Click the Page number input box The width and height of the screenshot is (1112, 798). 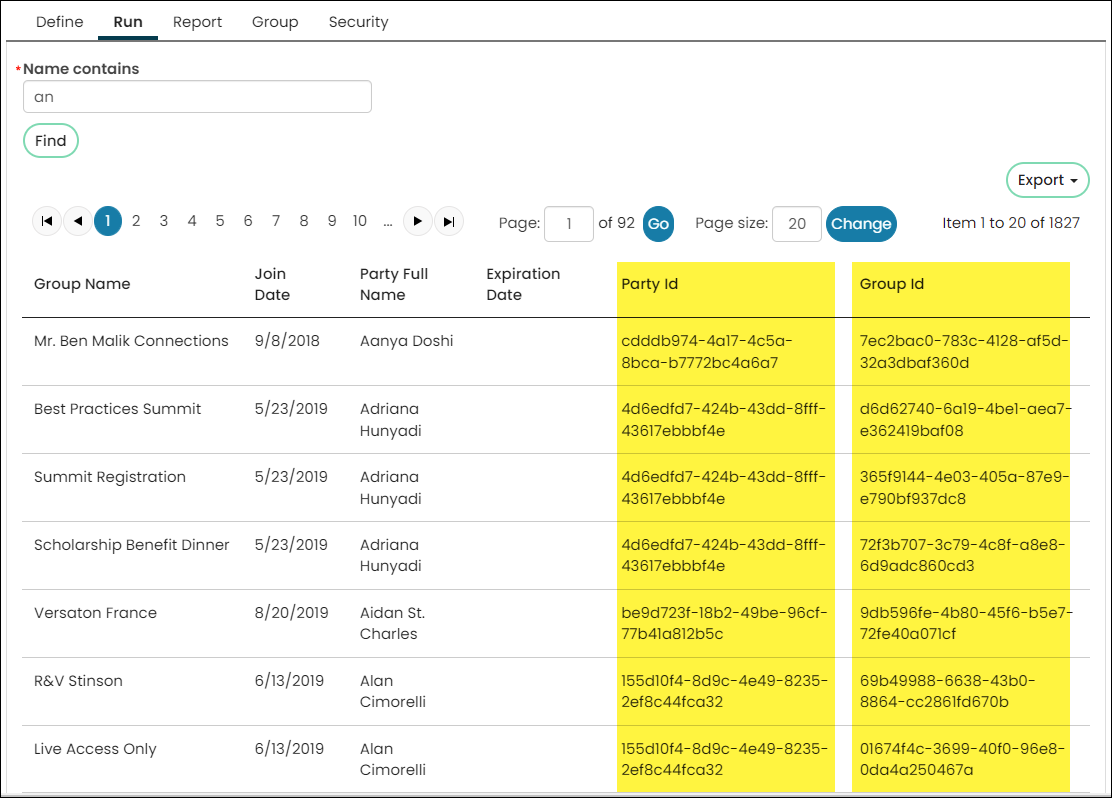point(569,223)
